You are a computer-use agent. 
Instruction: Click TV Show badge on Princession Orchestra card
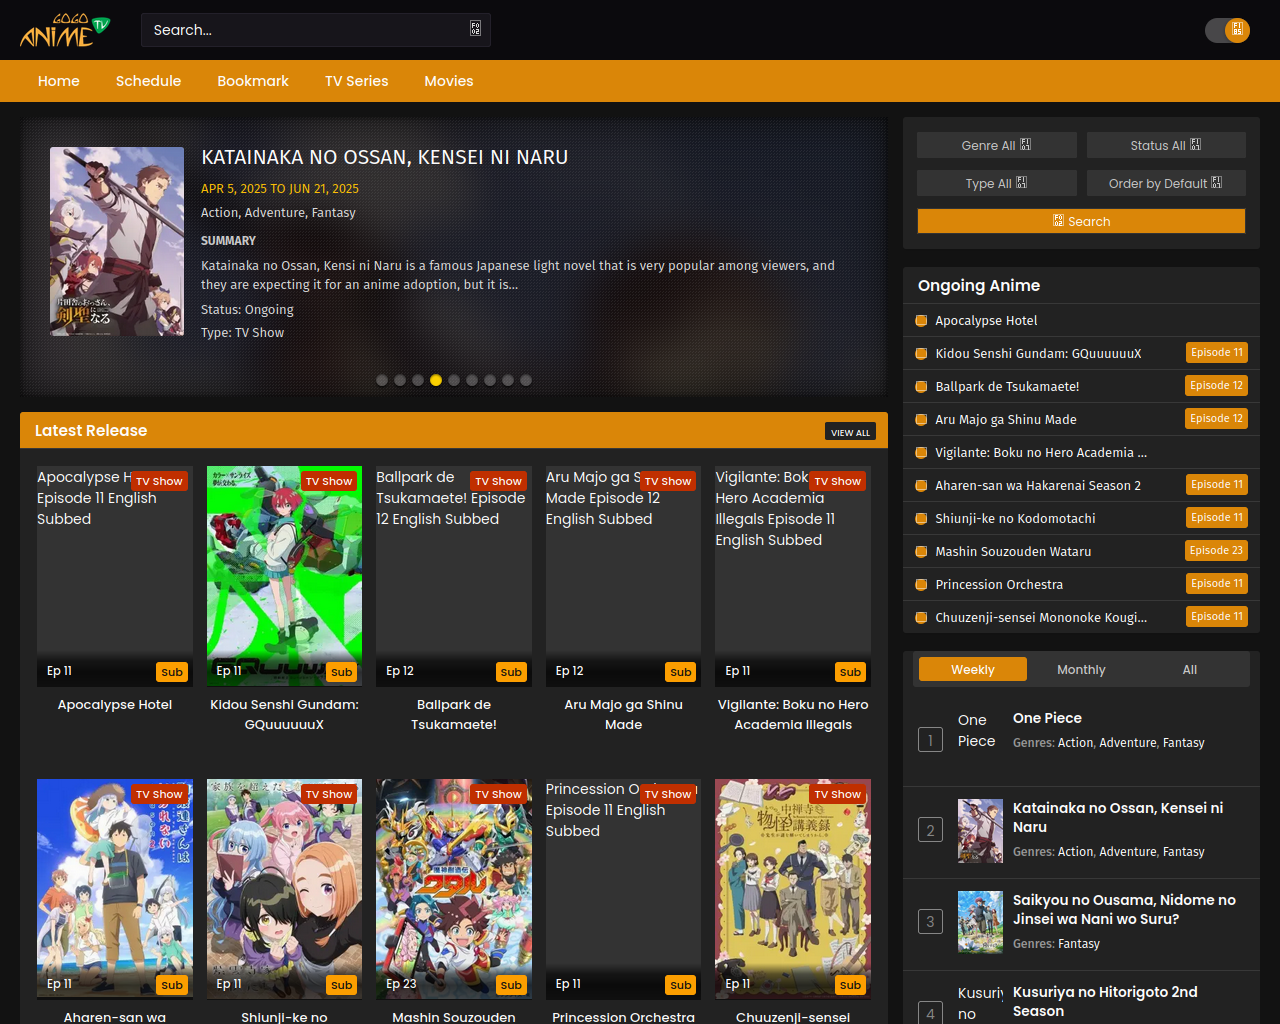(x=668, y=794)
